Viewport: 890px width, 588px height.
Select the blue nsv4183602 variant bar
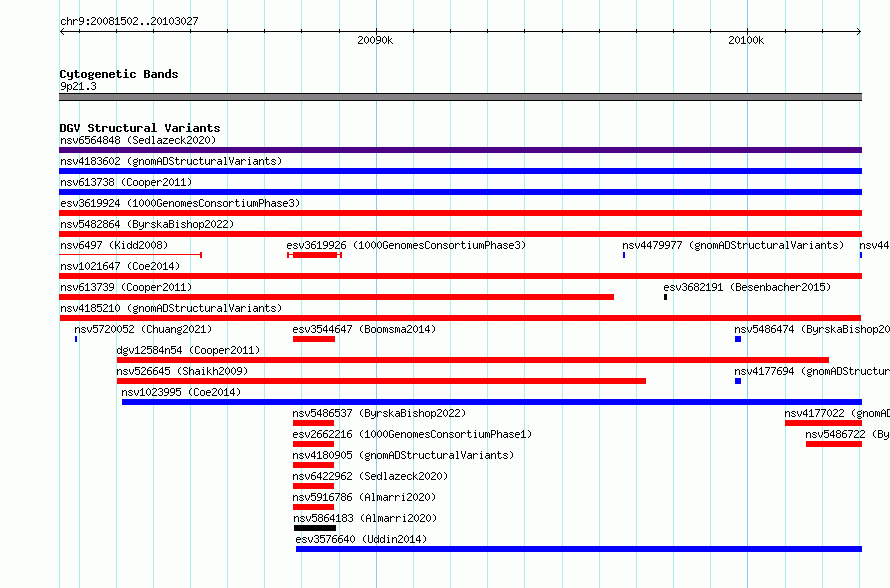460,171
